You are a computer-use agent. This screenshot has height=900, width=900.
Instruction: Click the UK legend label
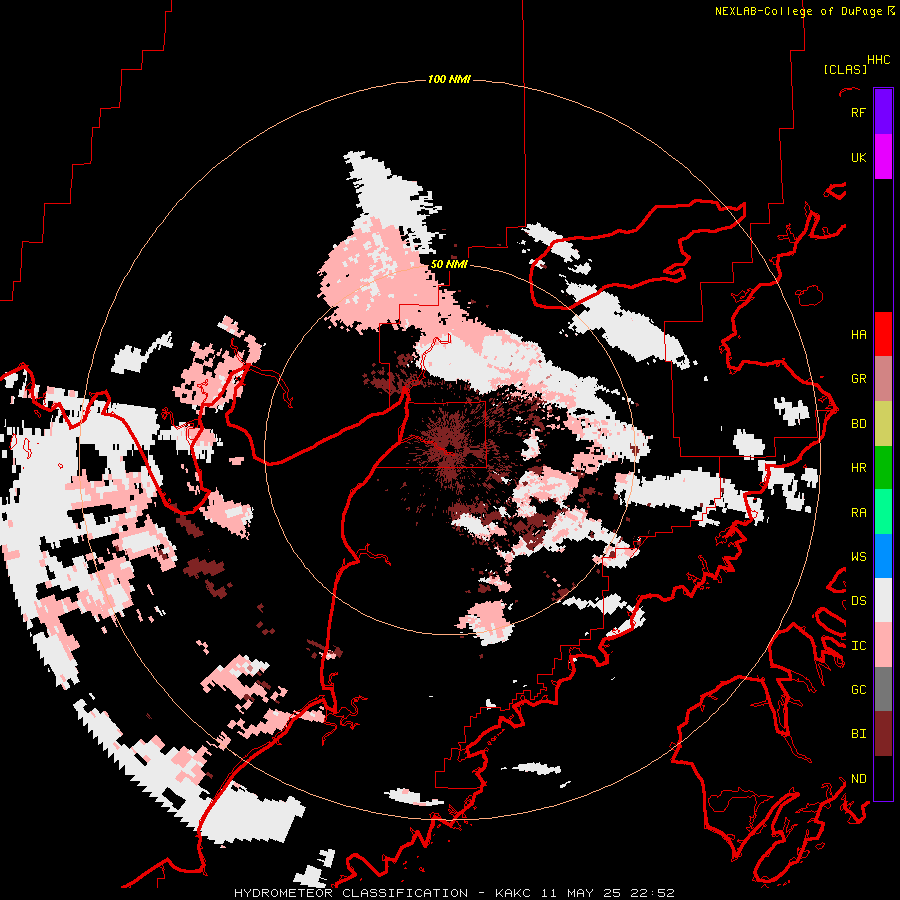[x=858, y=157]
